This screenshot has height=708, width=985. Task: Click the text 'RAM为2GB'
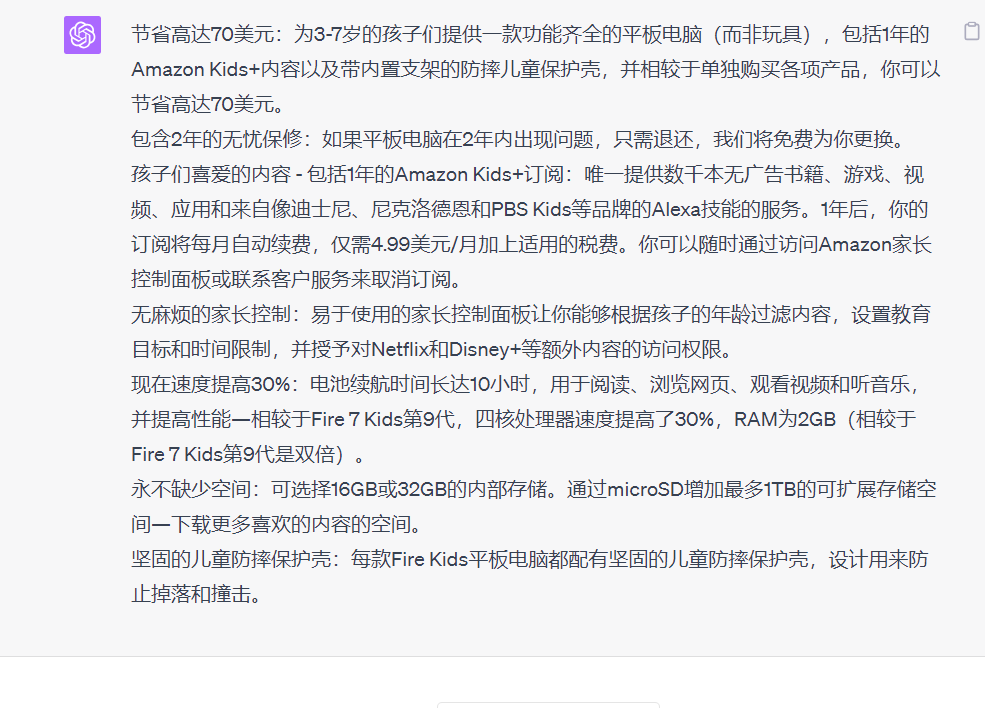[785, 419]
